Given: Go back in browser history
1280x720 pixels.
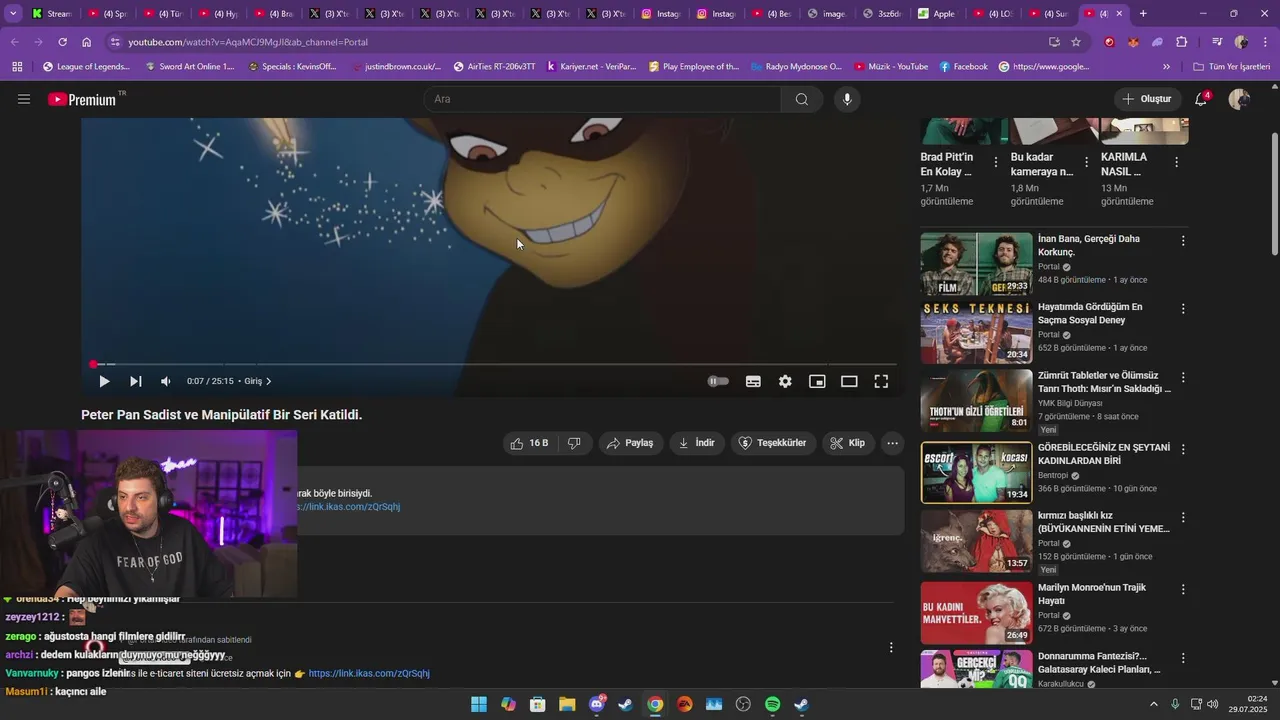Looking at the screenshot, I should tap(14, 42).
